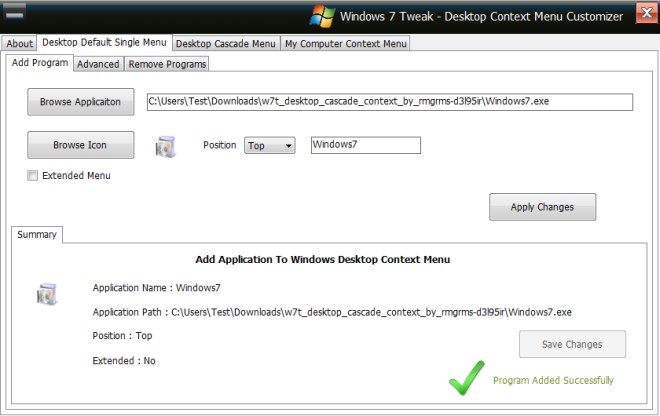Select the Desktop Default Single Menu tab
Image resolution: width=660 pixels, height=416 pixels.
[104, 43]
